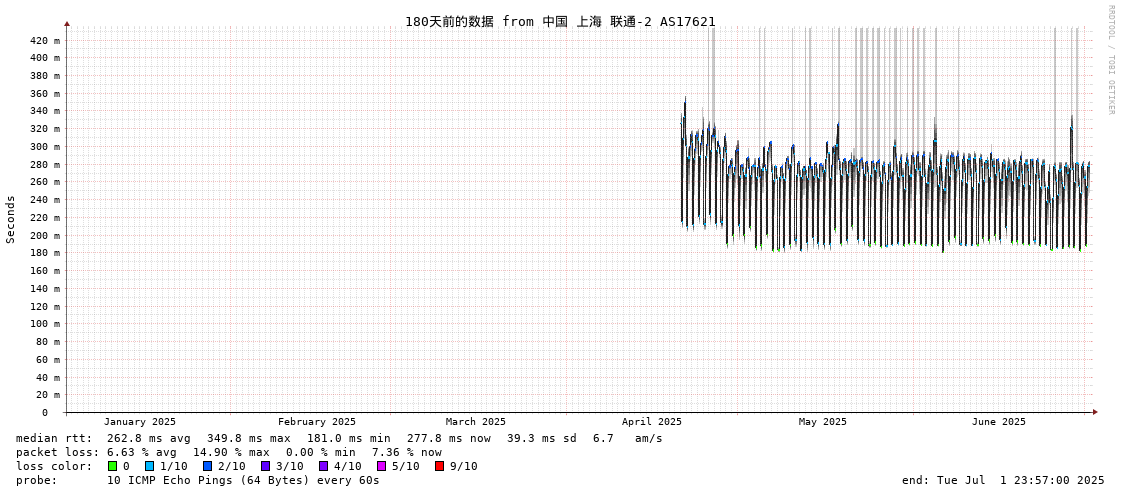Click the 'March 2025' axis label
Screen dimensions: 1121x494
pos(475,422)
